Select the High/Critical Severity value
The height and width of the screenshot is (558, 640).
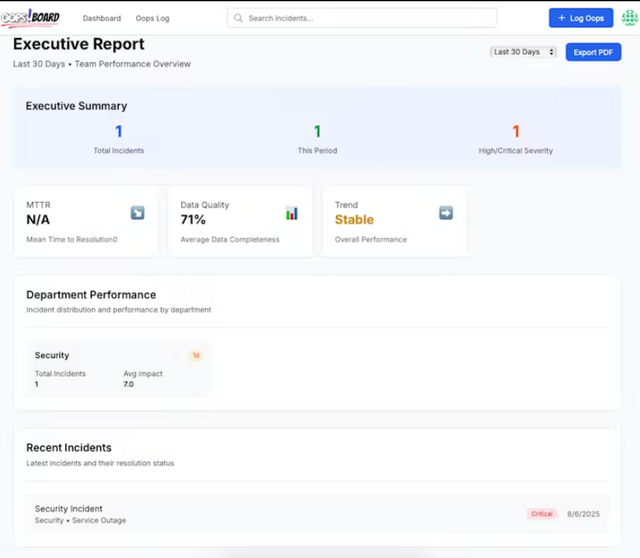coord(516,131)
